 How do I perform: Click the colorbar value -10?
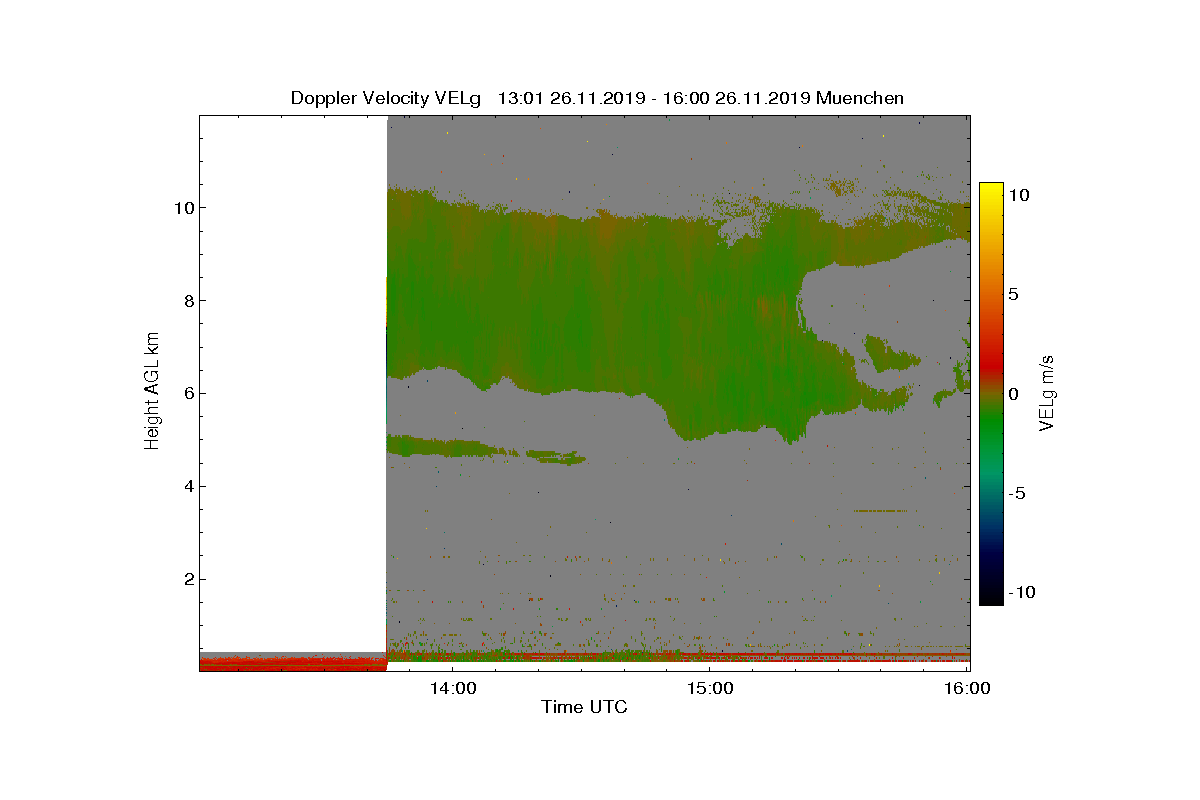pos(1022,592)
